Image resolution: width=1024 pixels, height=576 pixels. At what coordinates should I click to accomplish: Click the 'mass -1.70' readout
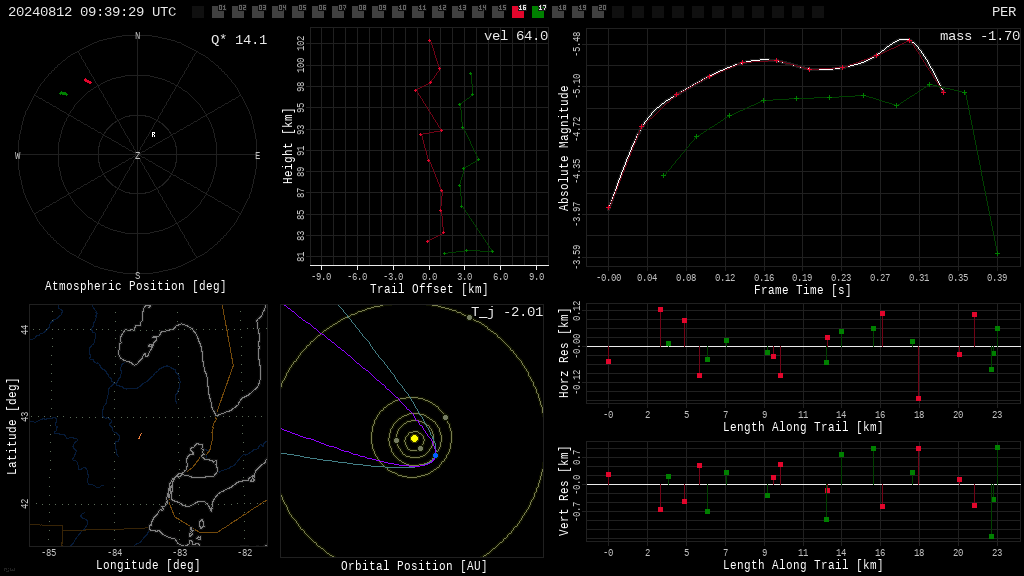click(980, 36)
